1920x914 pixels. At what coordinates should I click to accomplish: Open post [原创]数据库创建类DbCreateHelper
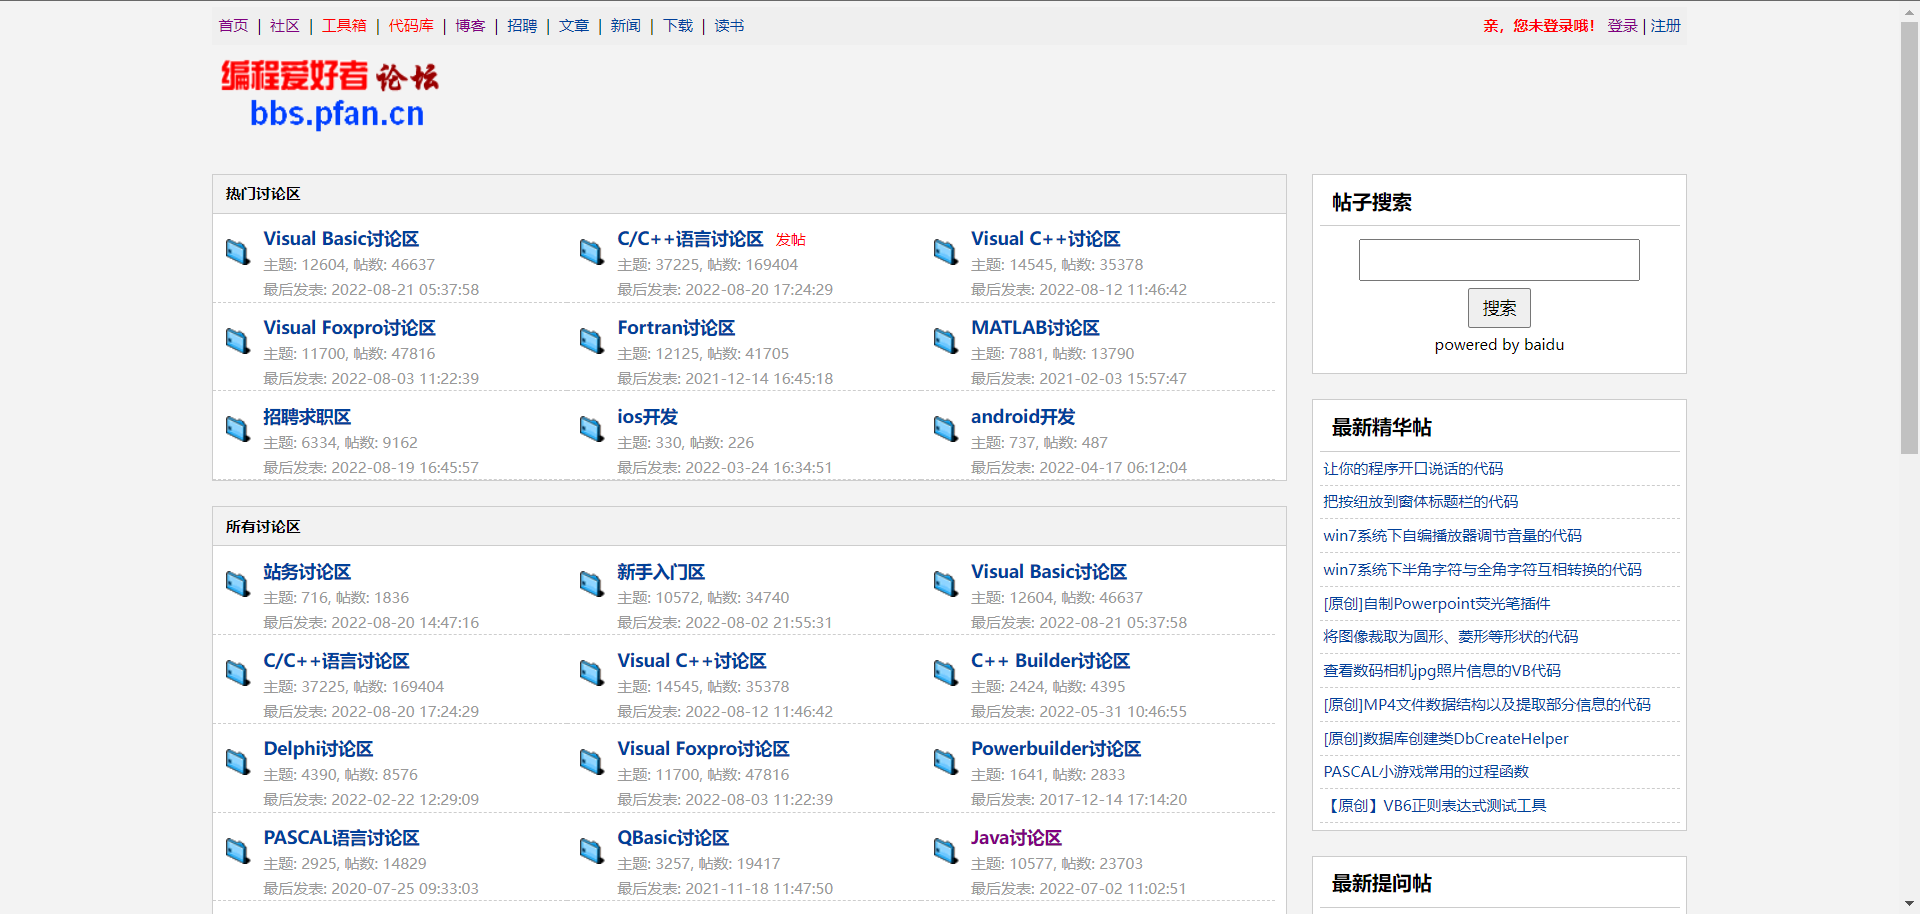click(x=1446, y=739)
